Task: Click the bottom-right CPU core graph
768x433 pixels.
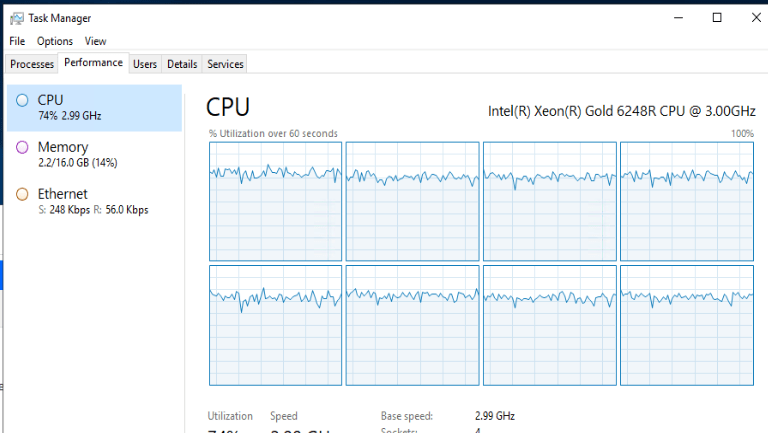Action: [686, 325]
